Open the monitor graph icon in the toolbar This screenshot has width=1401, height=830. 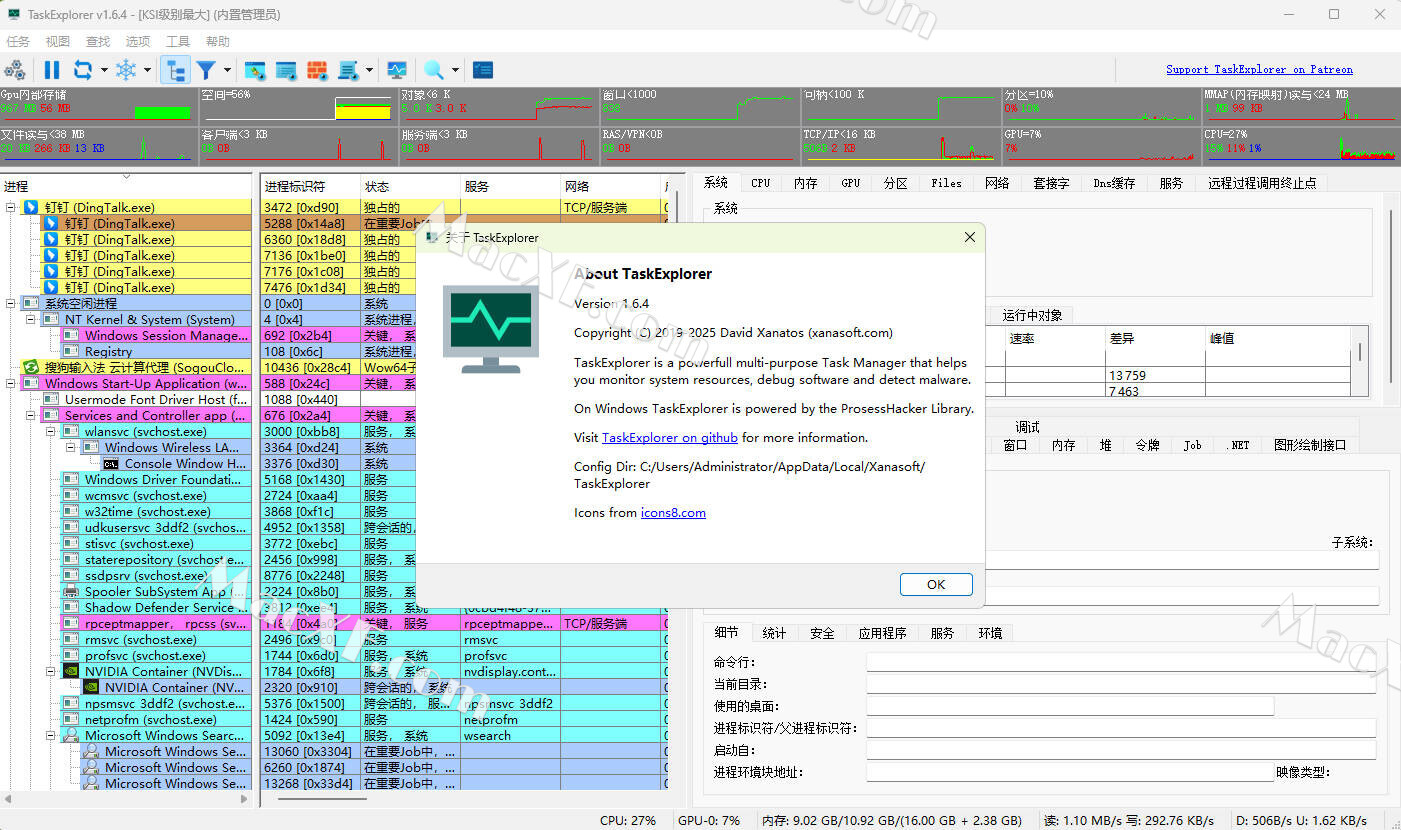(x=397, y=70)
